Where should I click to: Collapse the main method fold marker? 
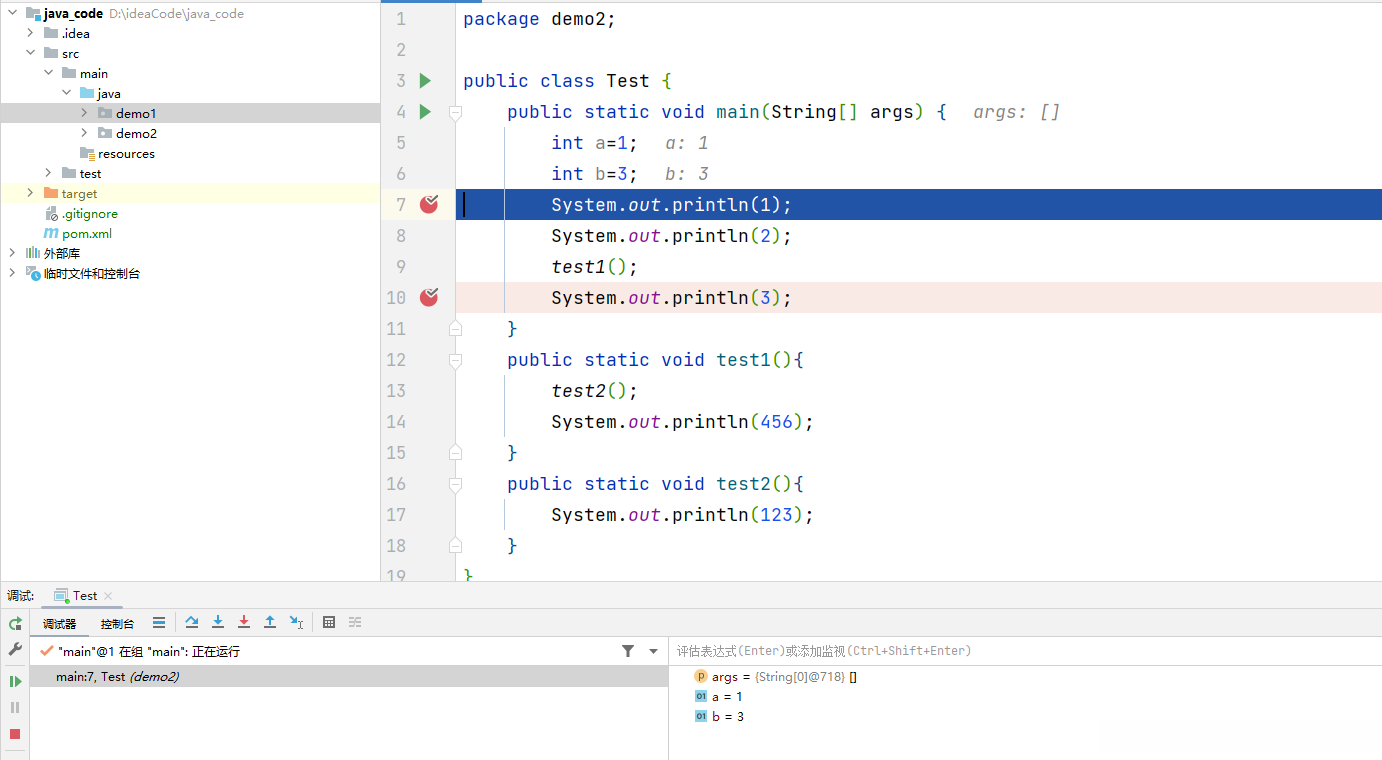(x=455, y=112)
